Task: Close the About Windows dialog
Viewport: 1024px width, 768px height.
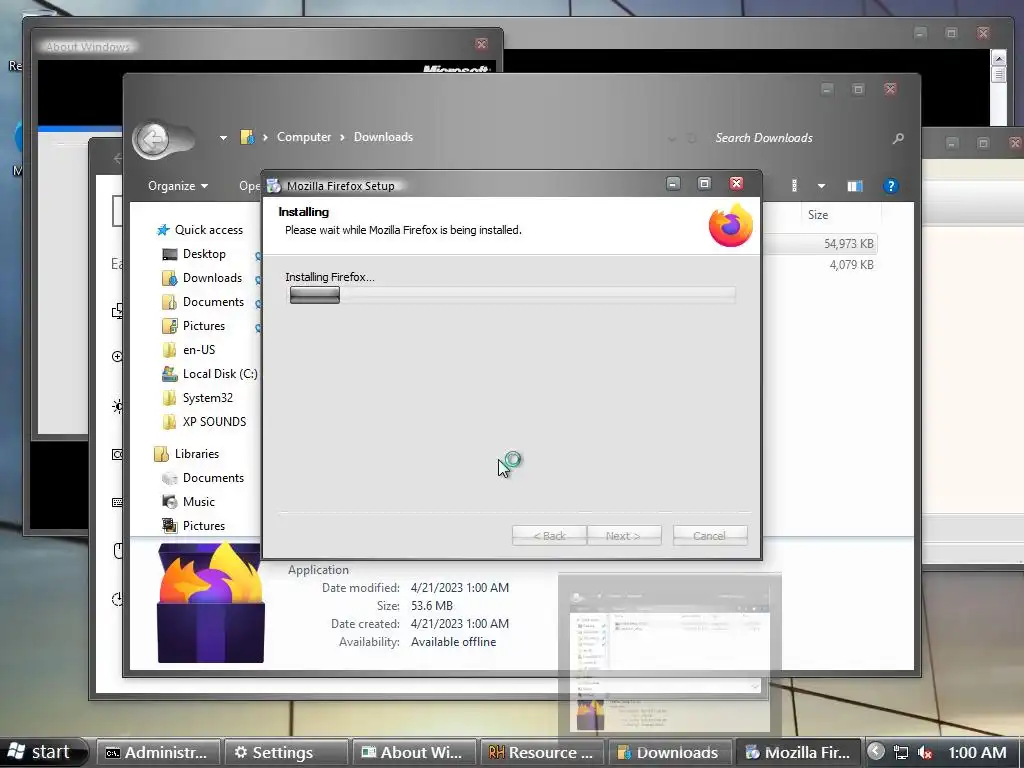Action: pos(482,44)
